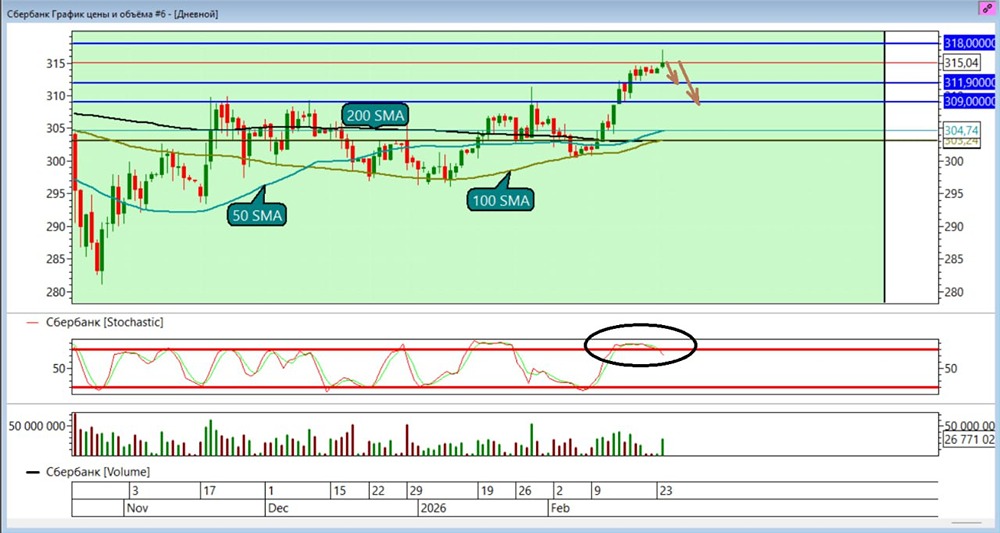The height and width of the screenshot is (533, 1000).
Task: Click date marker 23 on time axis
Action: tap(665, 491)
